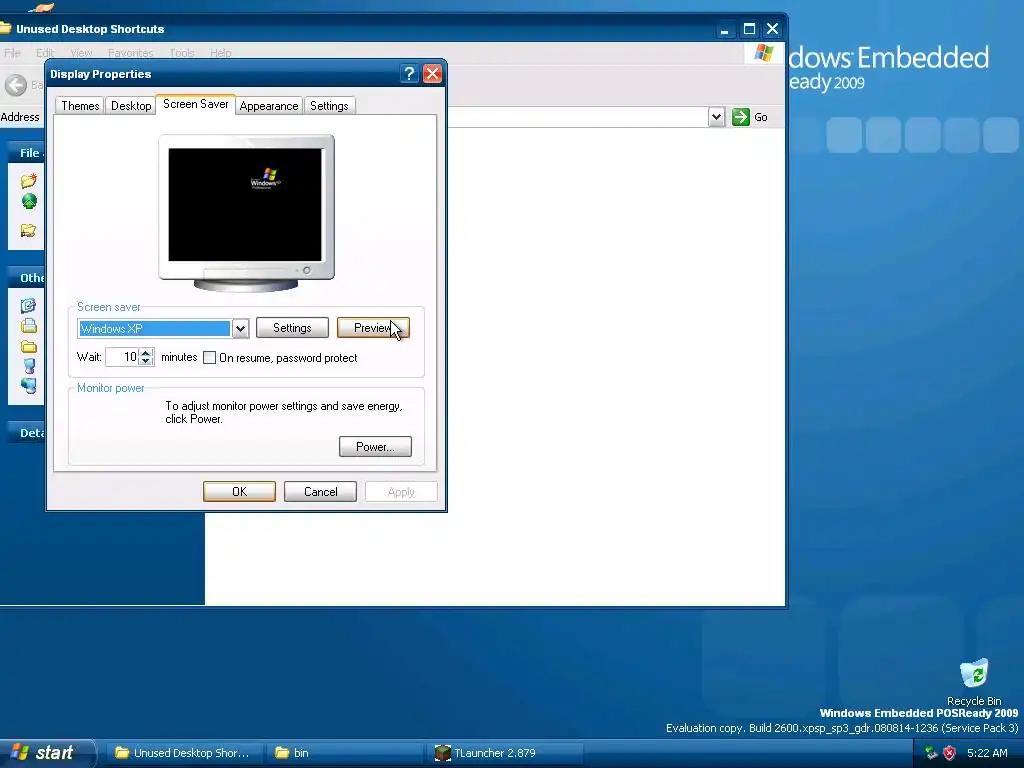The width and height of the screenshot is (1024, 768).
Task: Cancel the Display Properties dialog
Action: [x=320, y=492]
